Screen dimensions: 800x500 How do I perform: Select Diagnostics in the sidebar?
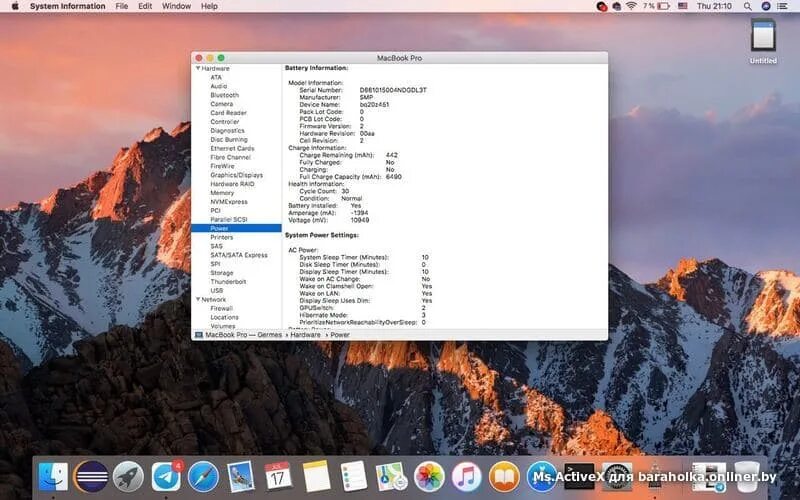228,131
